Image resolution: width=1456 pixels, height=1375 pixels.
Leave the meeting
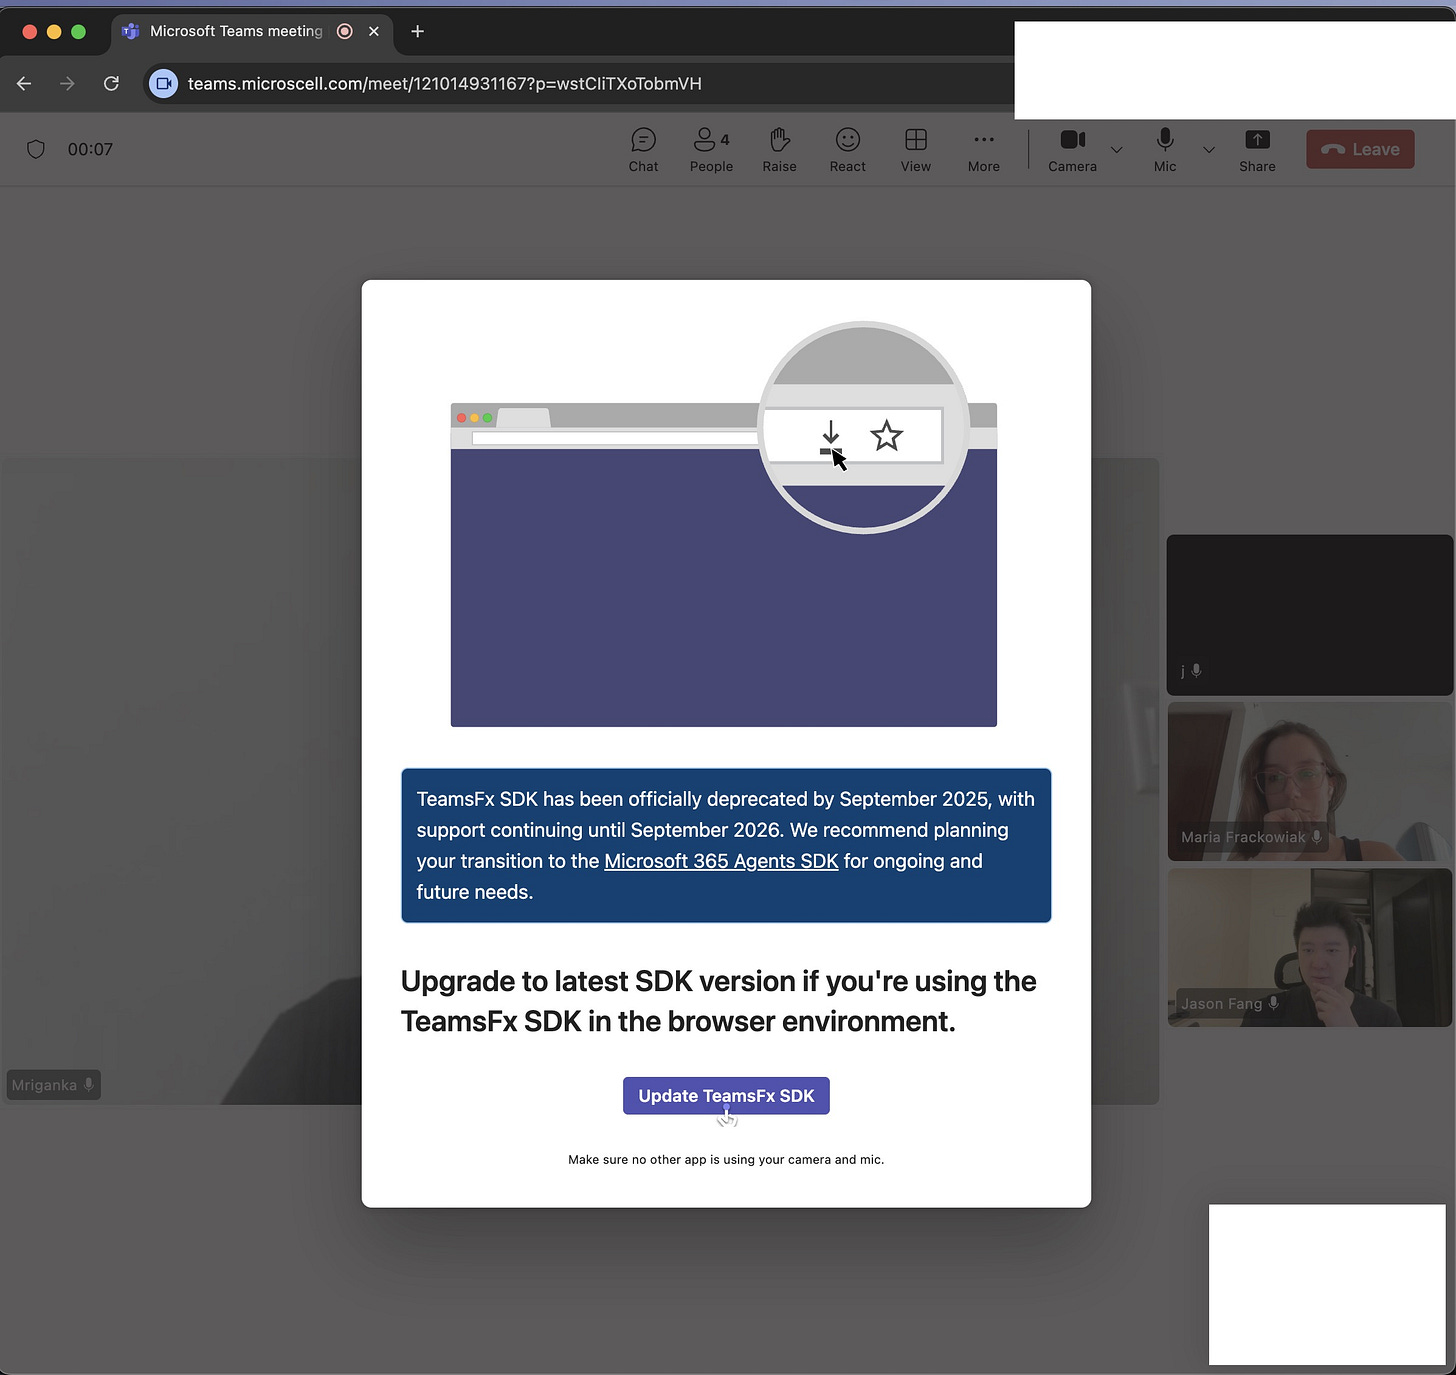click(1360, 149)
